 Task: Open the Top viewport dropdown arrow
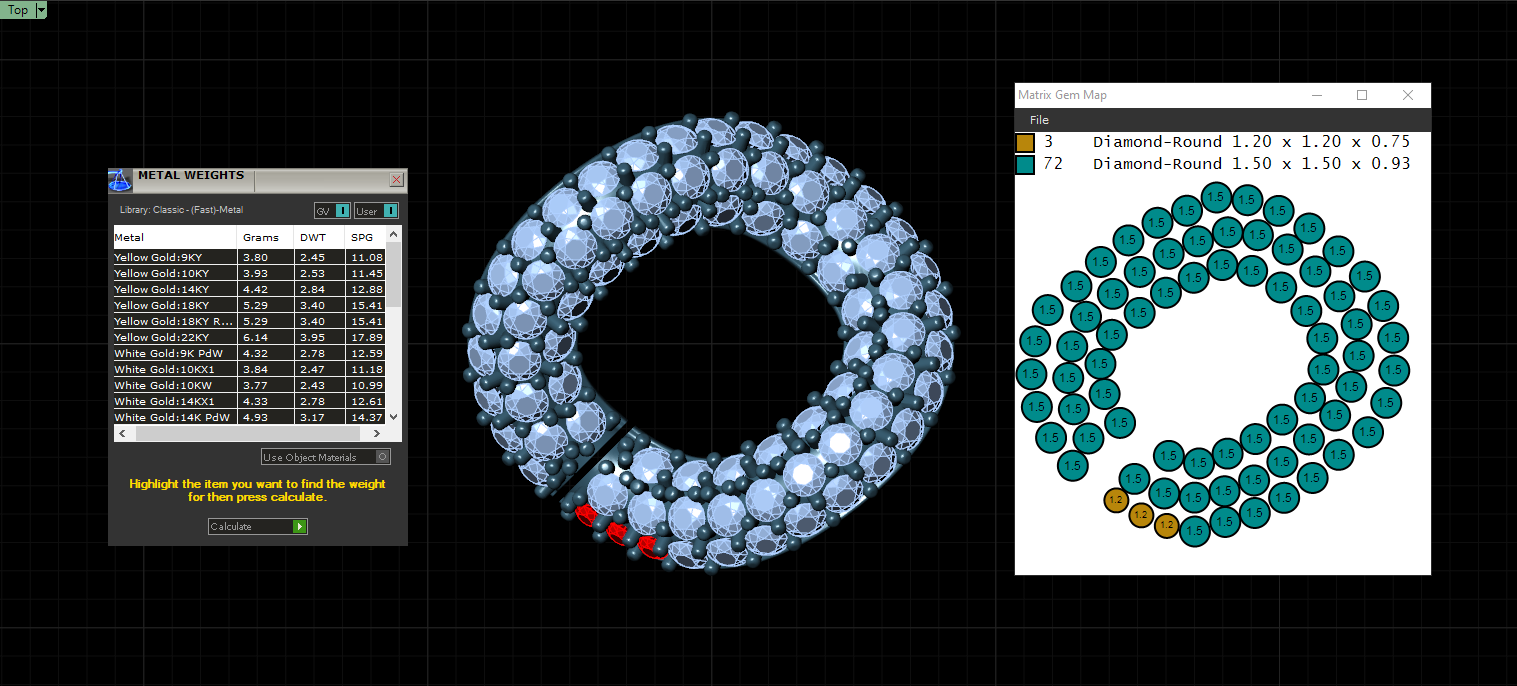click(41, 10)
